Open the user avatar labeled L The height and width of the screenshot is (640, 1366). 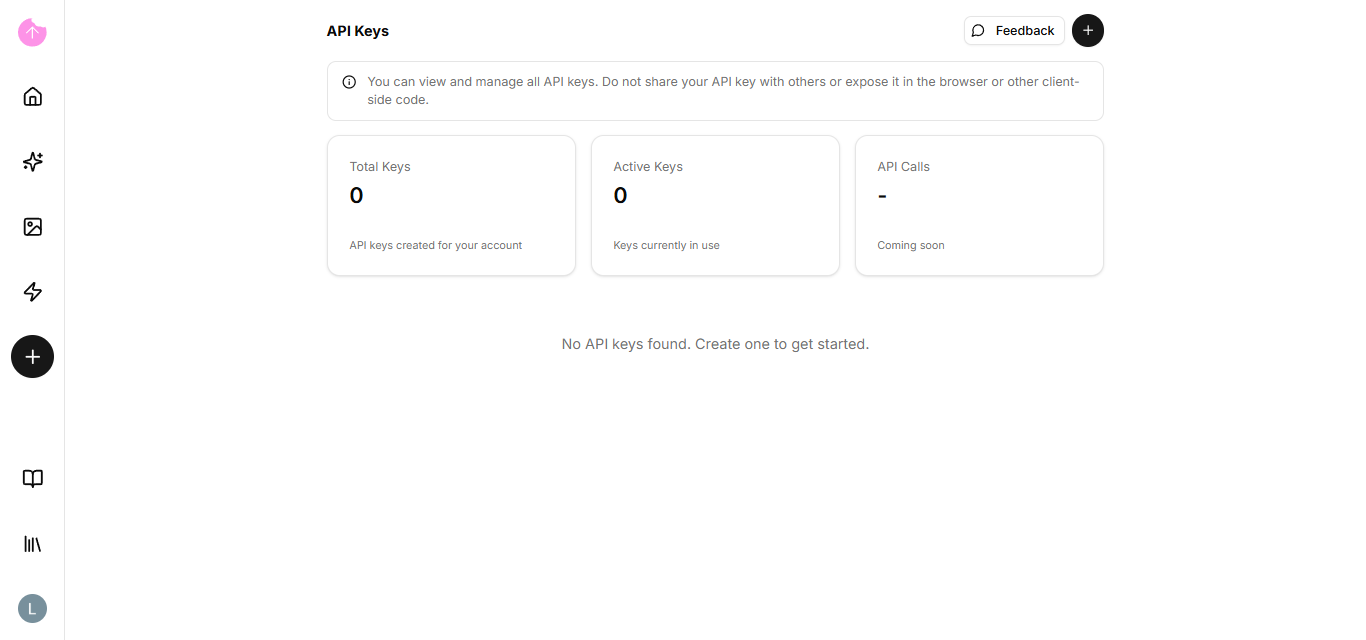coord(32,609)
